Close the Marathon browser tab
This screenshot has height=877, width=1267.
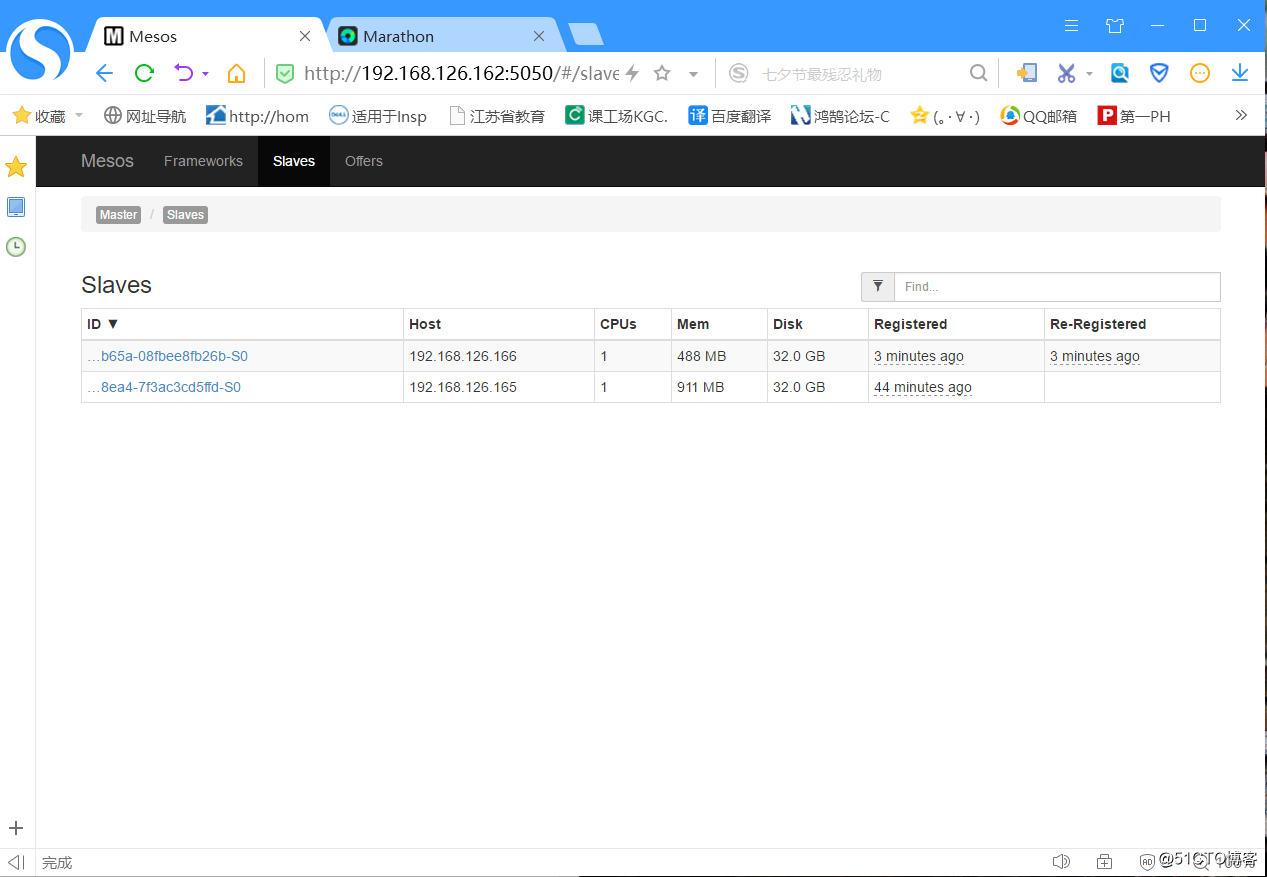(x=538, y=36)
